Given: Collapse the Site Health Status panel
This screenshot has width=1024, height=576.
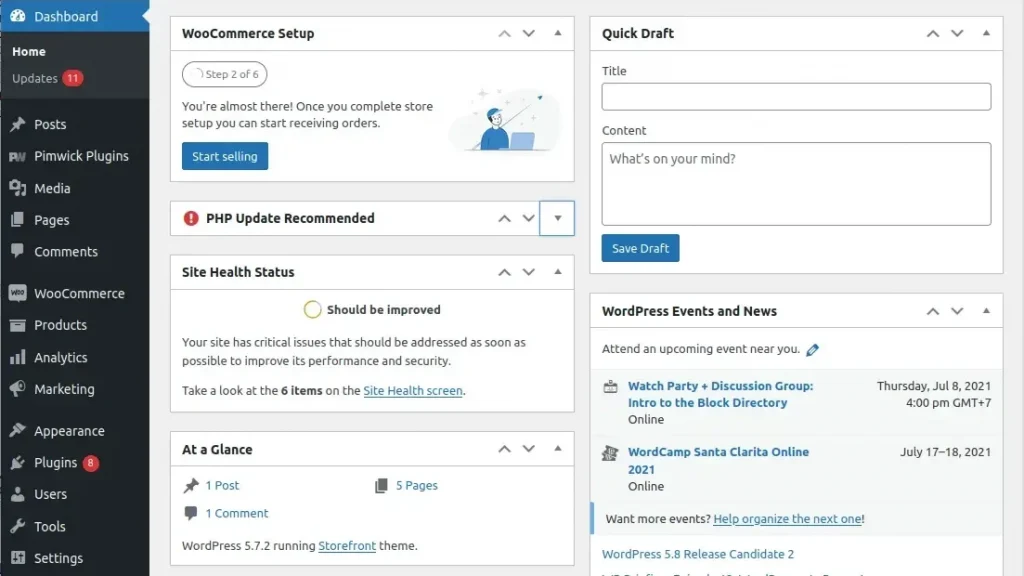Looking at the screenshot, I should click(558, 272).
